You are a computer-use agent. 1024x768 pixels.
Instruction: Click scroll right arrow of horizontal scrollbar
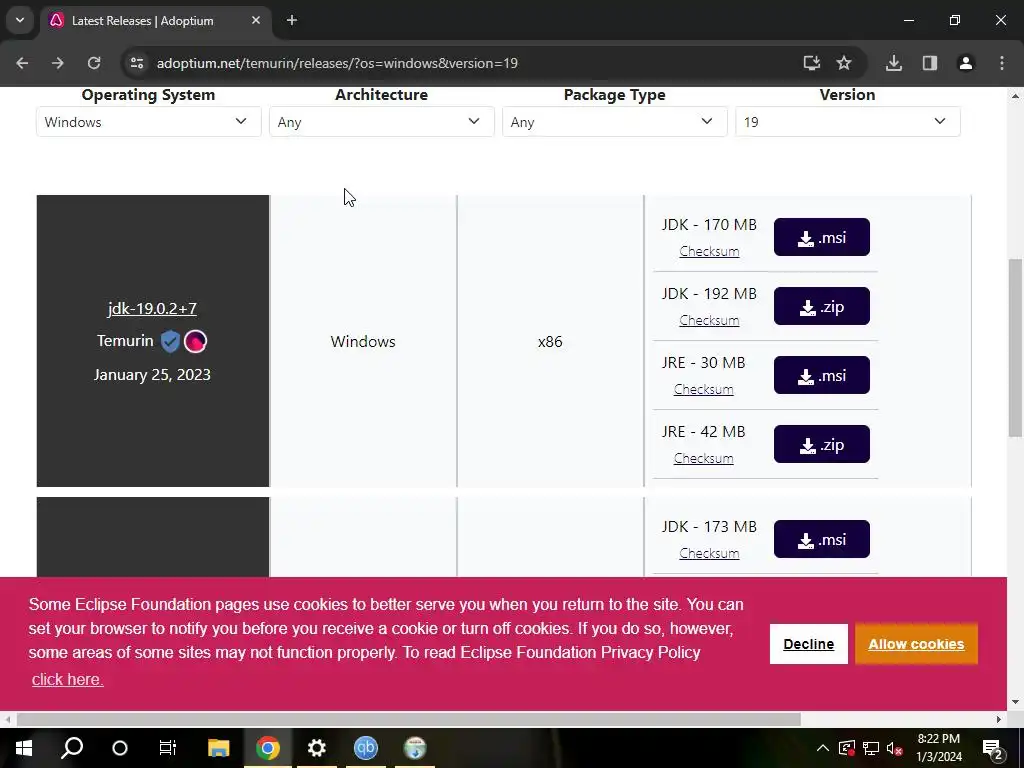(x=999, y=719)
